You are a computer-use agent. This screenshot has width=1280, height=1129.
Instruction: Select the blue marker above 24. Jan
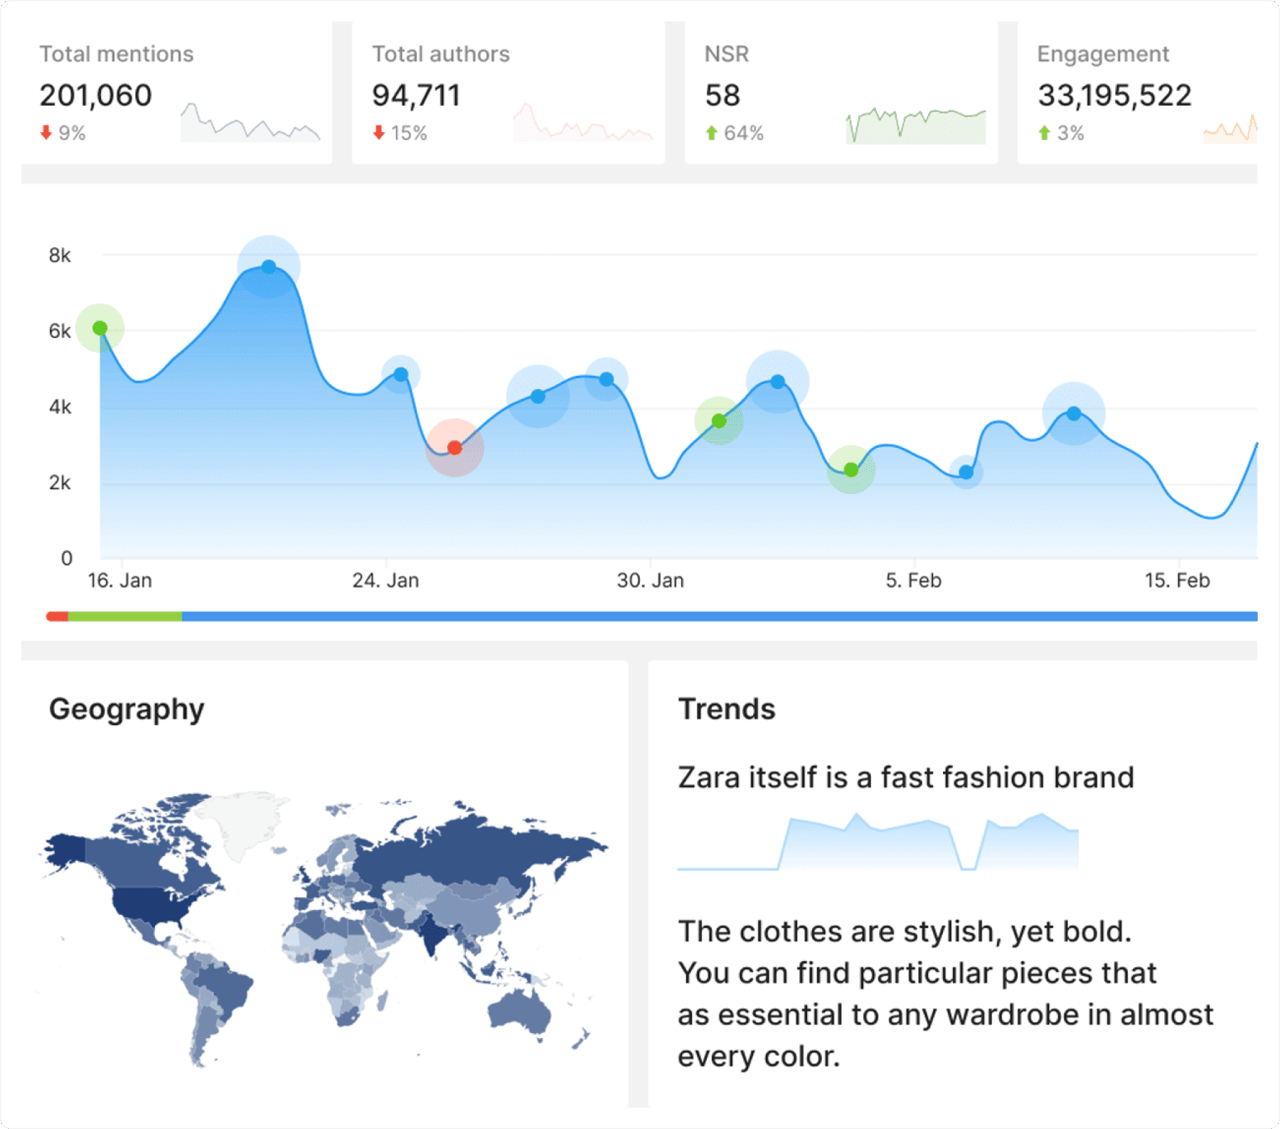coord(401,375)
